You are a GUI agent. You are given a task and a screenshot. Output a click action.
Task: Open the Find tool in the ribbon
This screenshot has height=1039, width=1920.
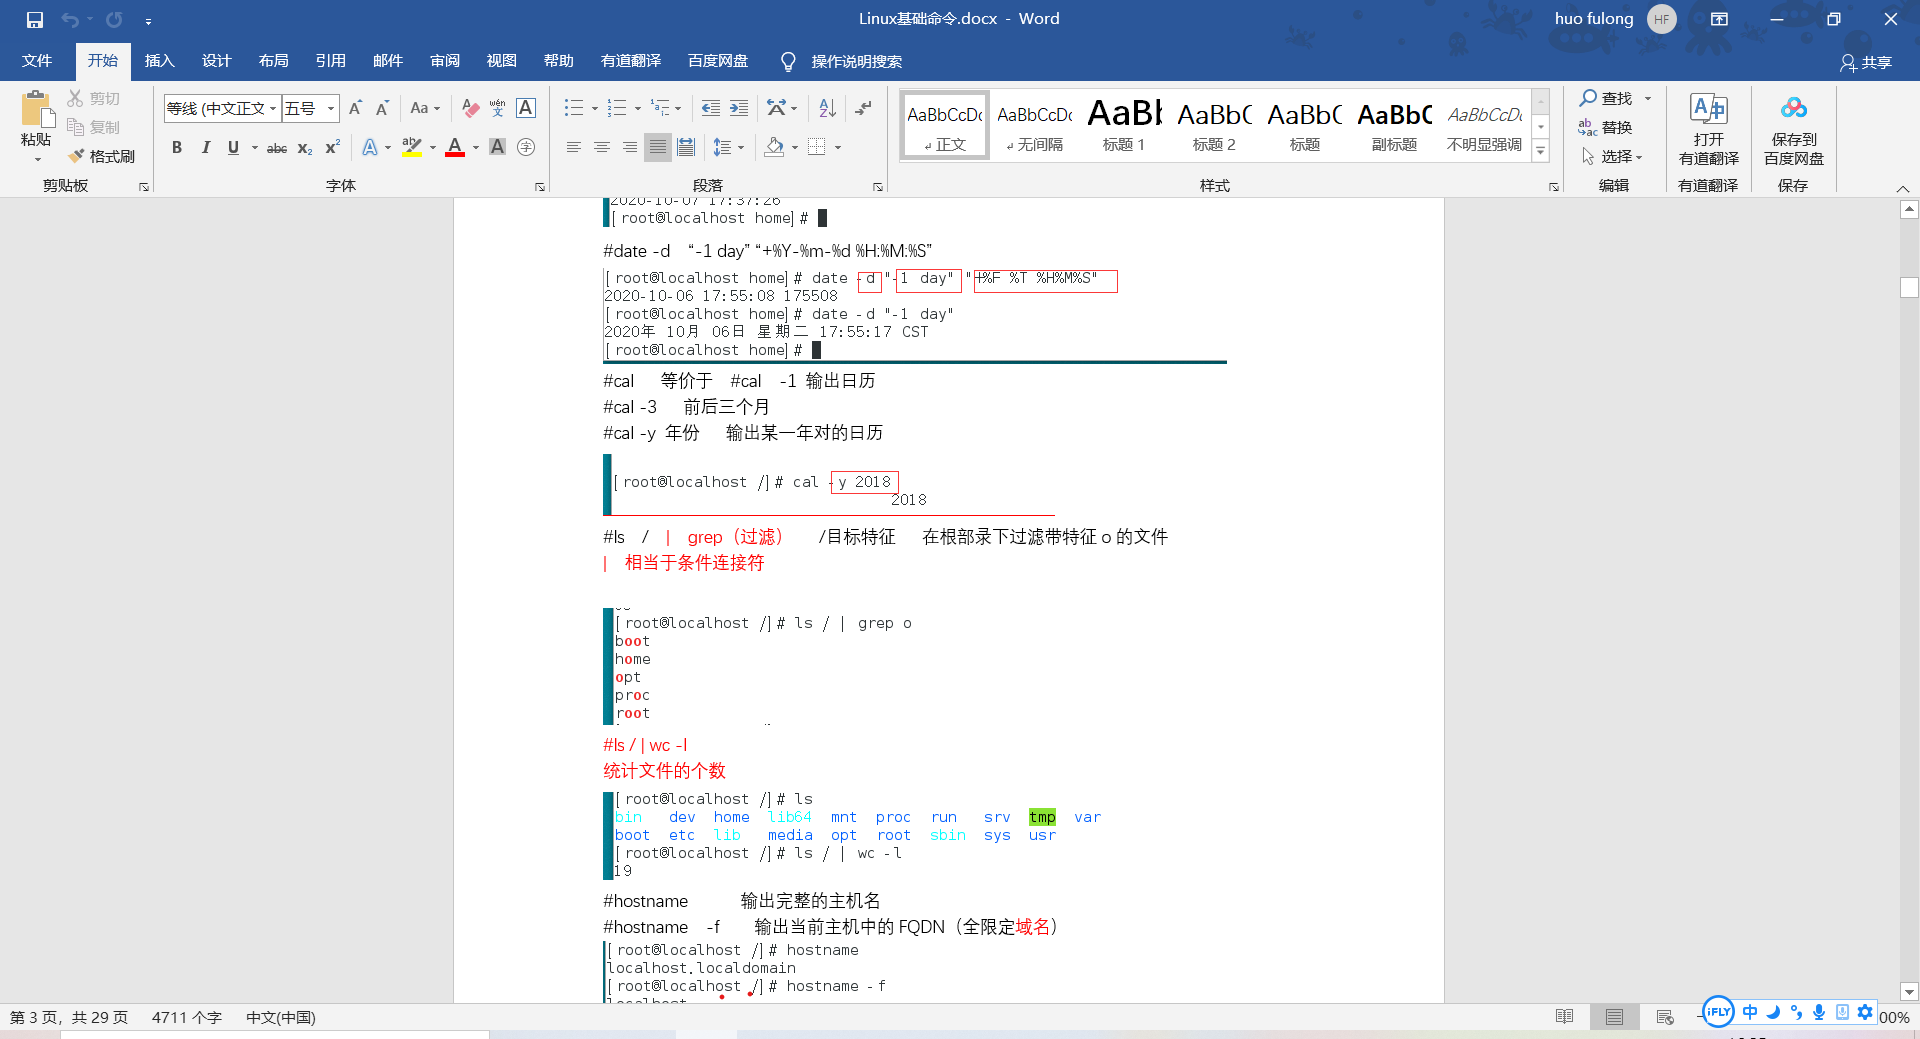[1607, 98]
